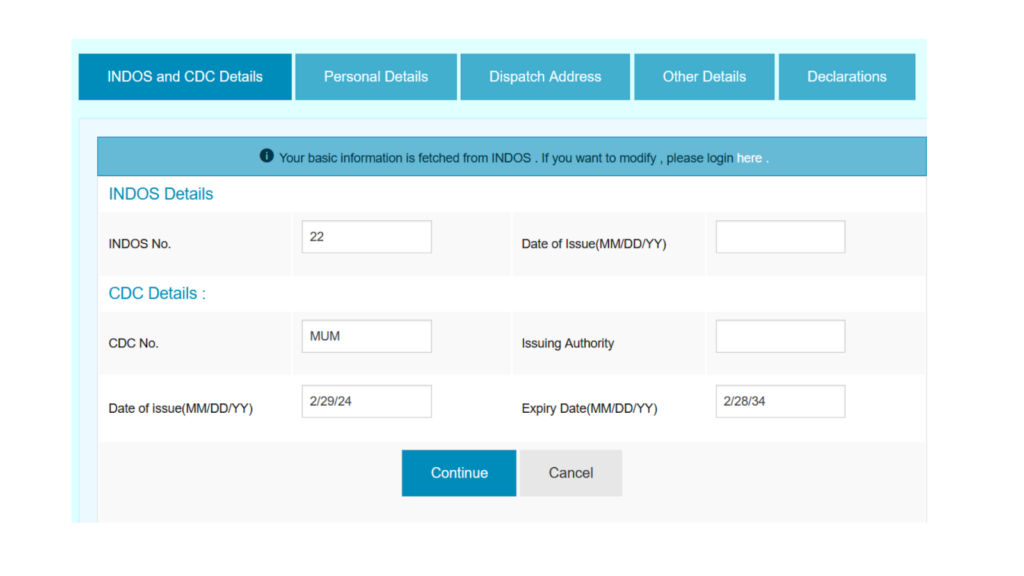The height and width of the screenshot is (576, 1024).
Task: Switch to the Personal Details tab
Action: (x=376, y=77)
